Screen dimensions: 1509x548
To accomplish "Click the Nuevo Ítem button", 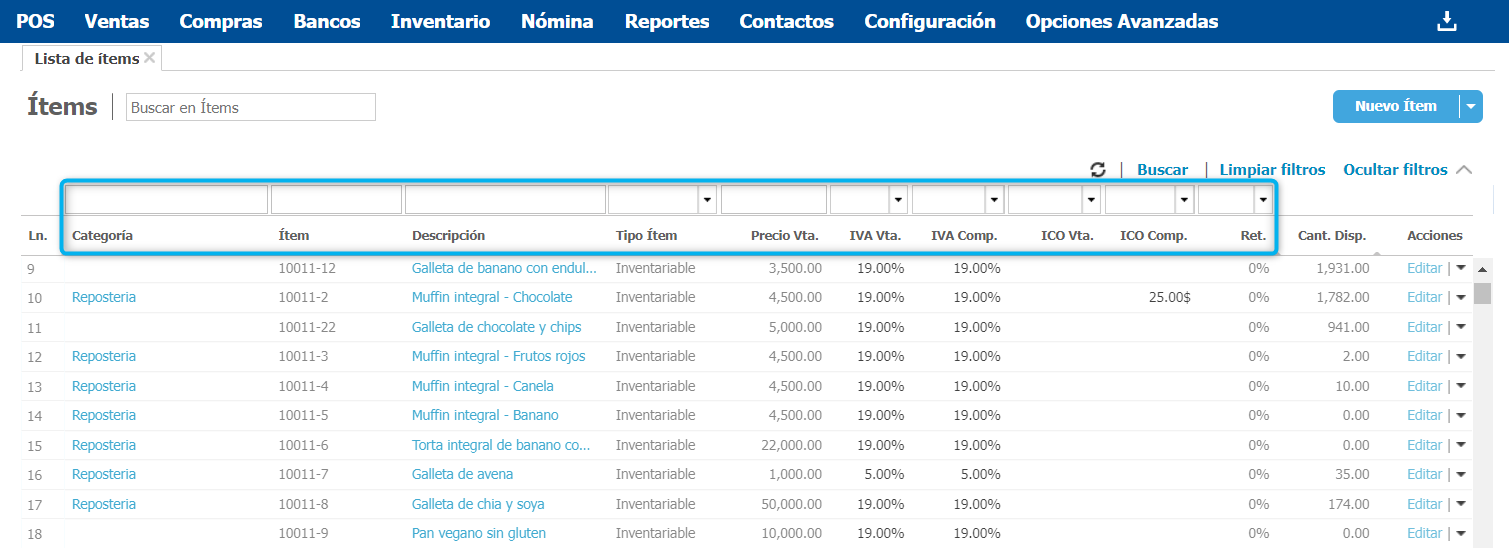I will tap(1395, 106).
